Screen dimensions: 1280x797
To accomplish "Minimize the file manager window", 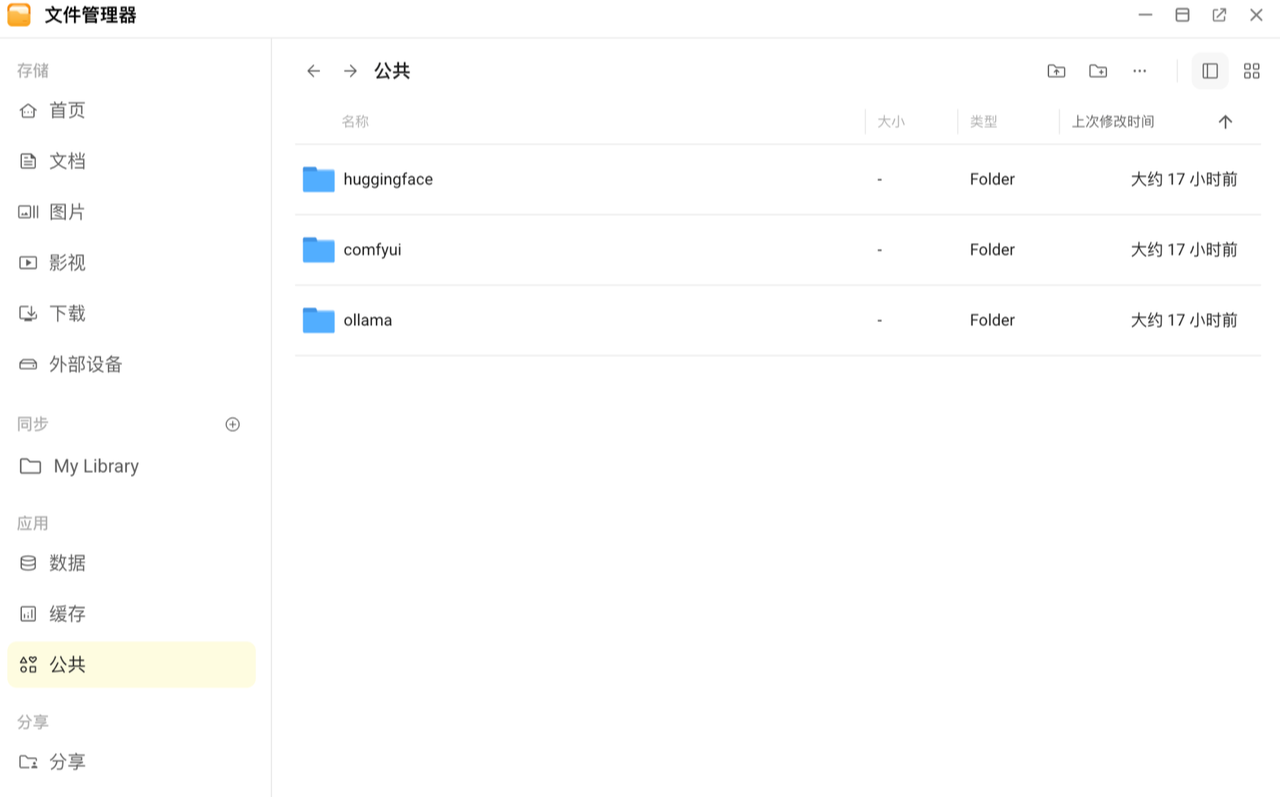I will [1145, 15].
